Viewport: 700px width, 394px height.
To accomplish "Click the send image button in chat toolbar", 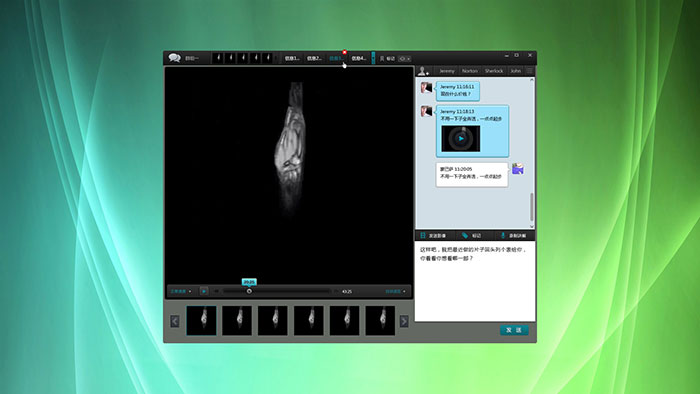I will (x=433, y=236).
